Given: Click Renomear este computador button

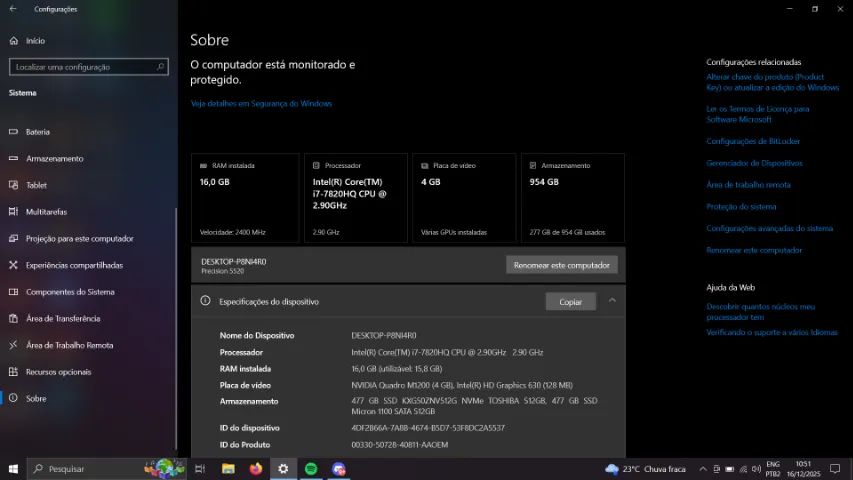Looking at the screenshot, I should pos(562,265).
